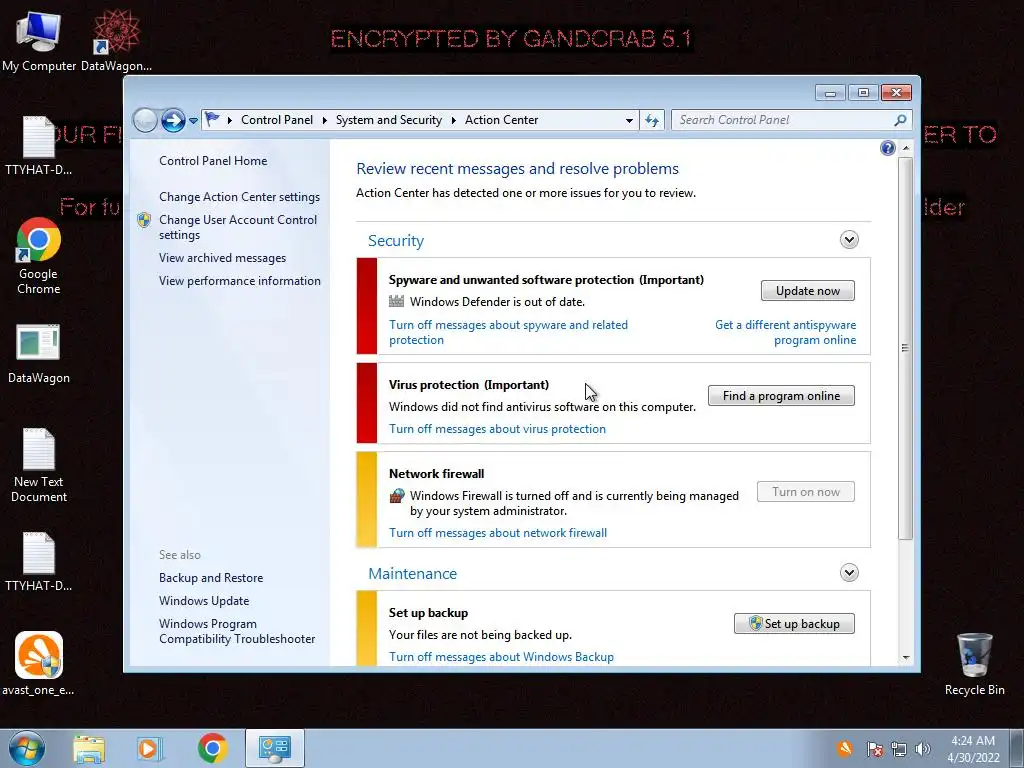The width and height of the screenshot is (1024, 768).
Task: Collapse the Maintenance section
Action: click(849, 573)
